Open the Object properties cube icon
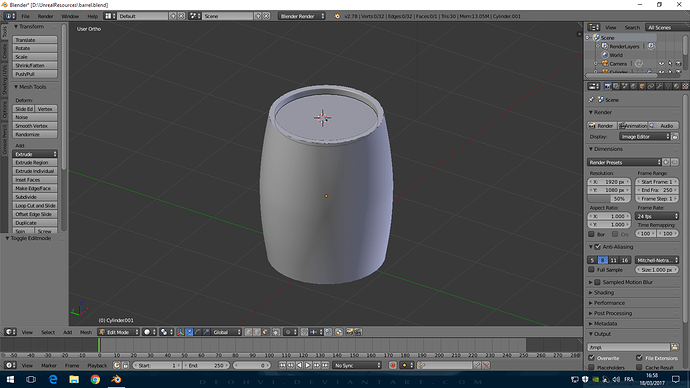 642,86
